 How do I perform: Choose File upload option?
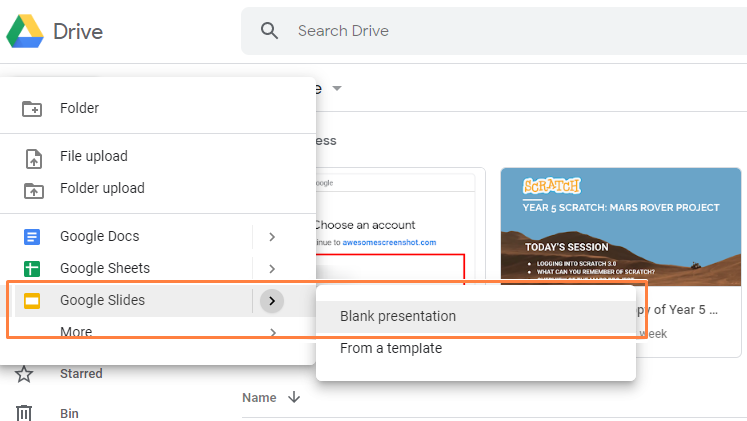[94, 156]
